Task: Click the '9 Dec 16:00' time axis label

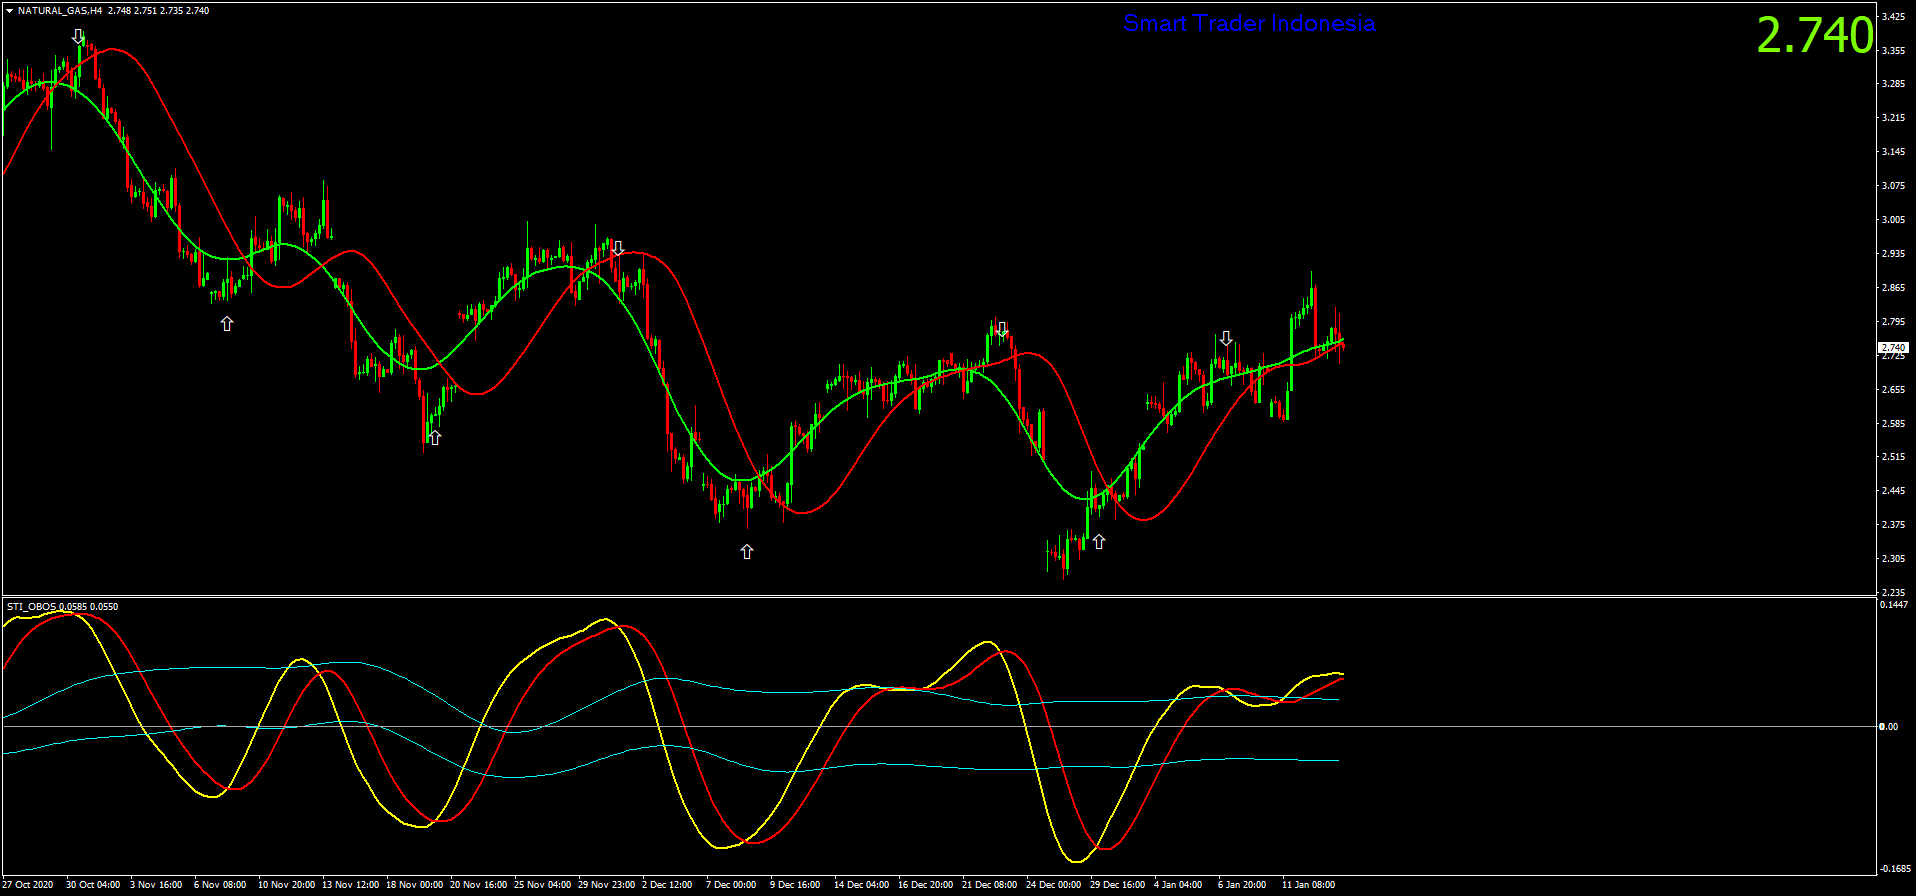Action: (795, 884)
